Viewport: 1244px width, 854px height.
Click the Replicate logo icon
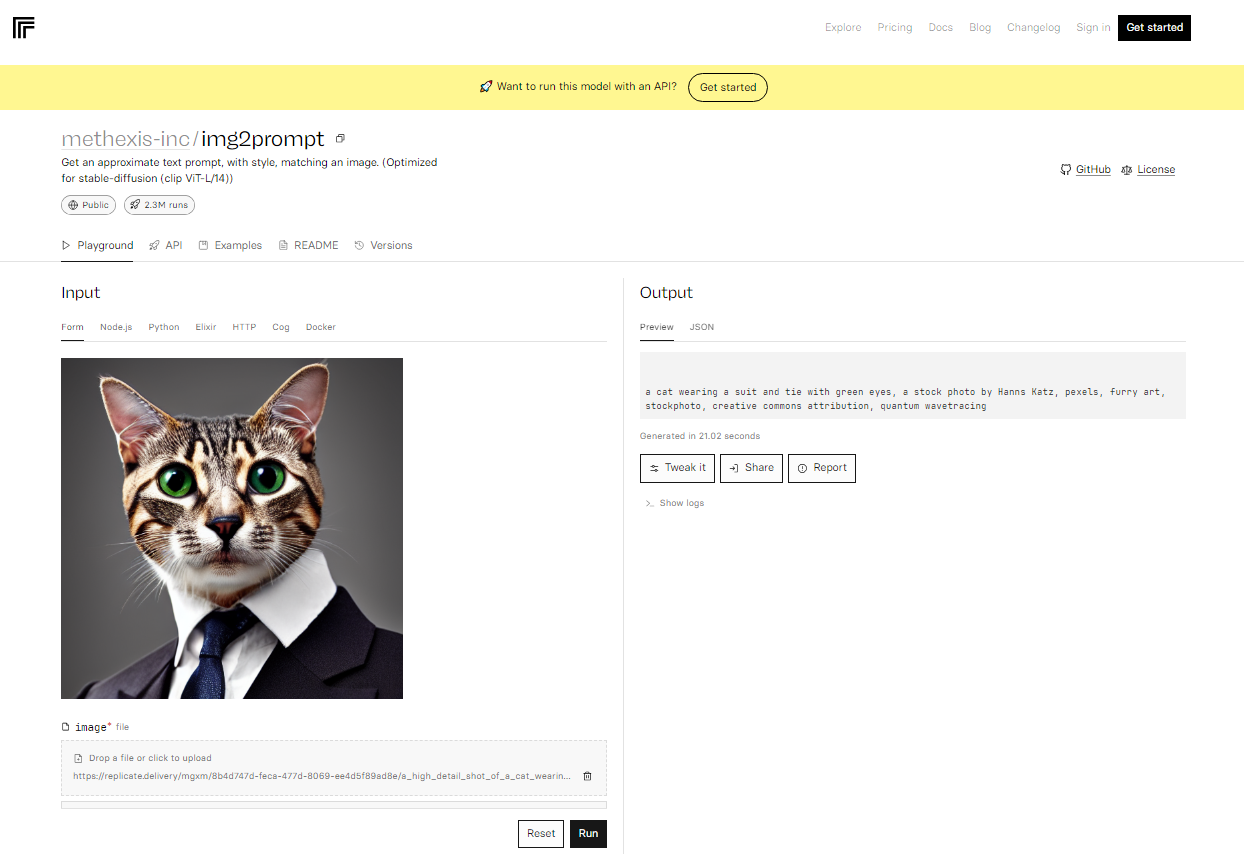click(24, 28)
